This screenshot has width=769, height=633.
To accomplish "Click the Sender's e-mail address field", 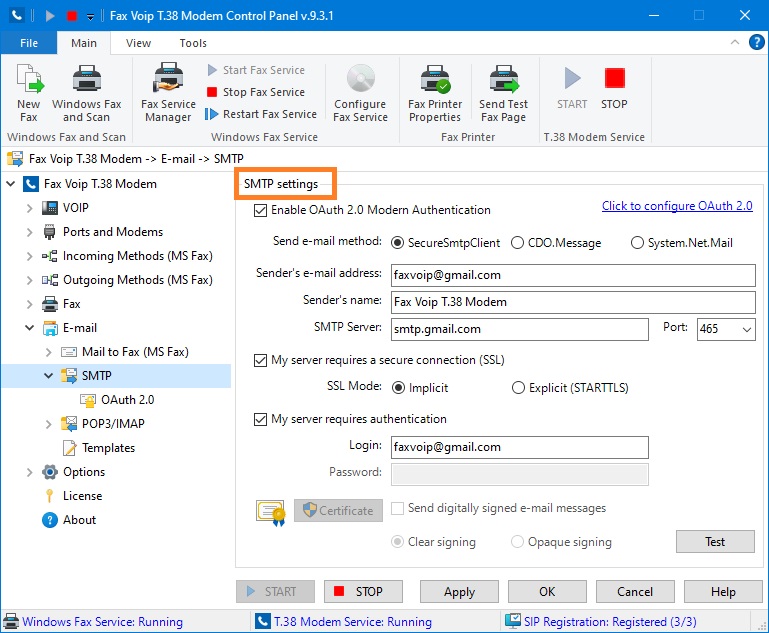I will [x=573, y=275].
